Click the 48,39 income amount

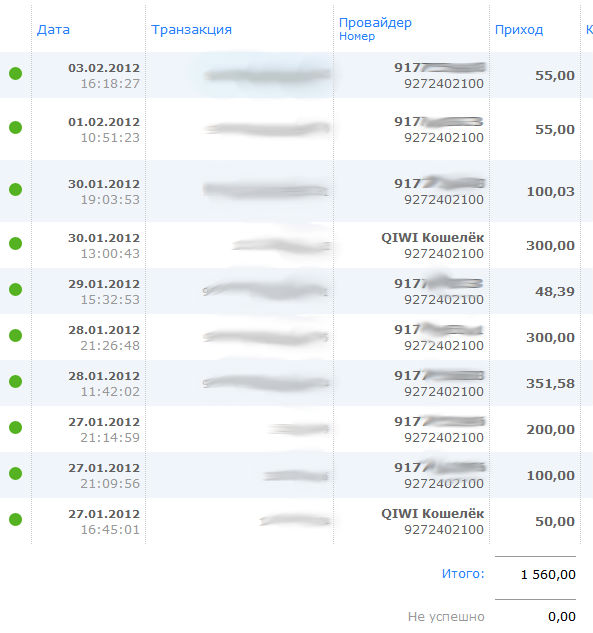click(x=555, y=292)
